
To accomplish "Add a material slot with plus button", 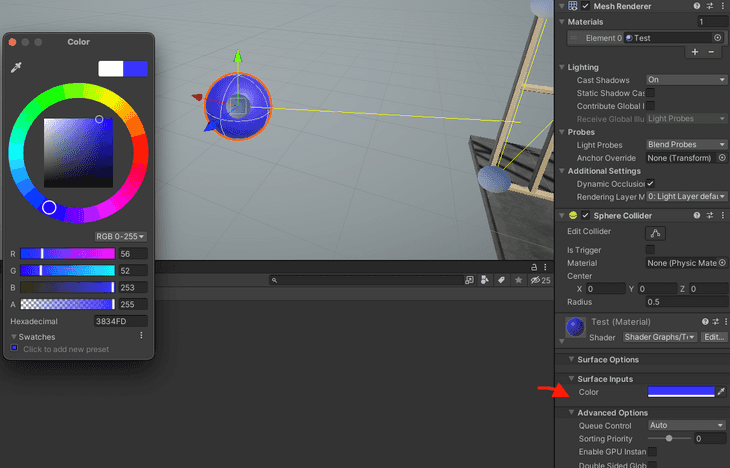I will click(695, 52).
